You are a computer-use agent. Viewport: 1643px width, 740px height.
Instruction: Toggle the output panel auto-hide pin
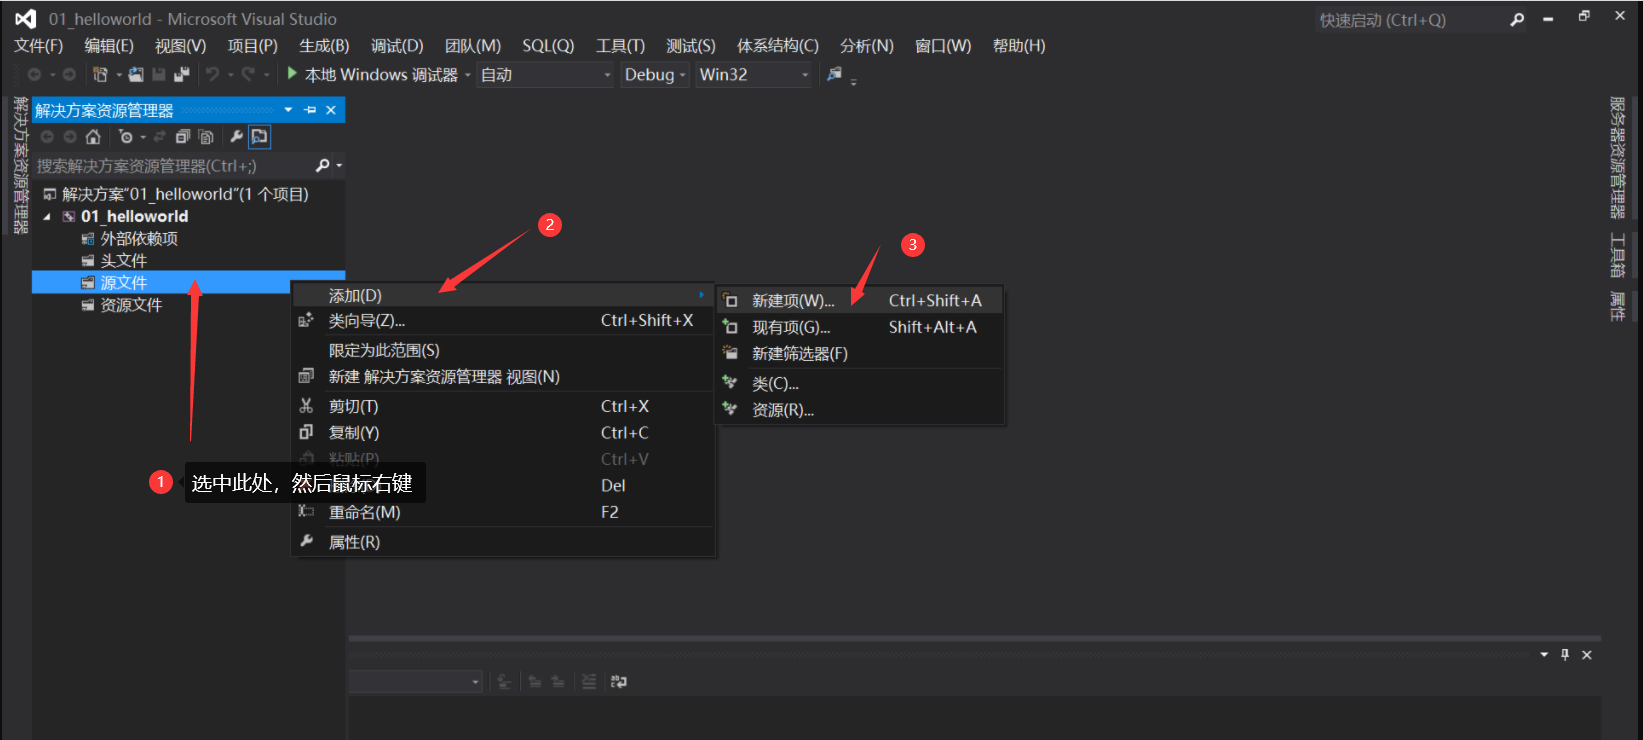1565,655
